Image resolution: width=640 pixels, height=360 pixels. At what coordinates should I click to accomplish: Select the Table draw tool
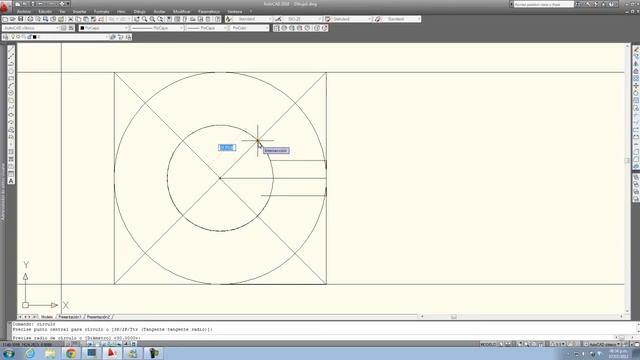tap(11, 173)
